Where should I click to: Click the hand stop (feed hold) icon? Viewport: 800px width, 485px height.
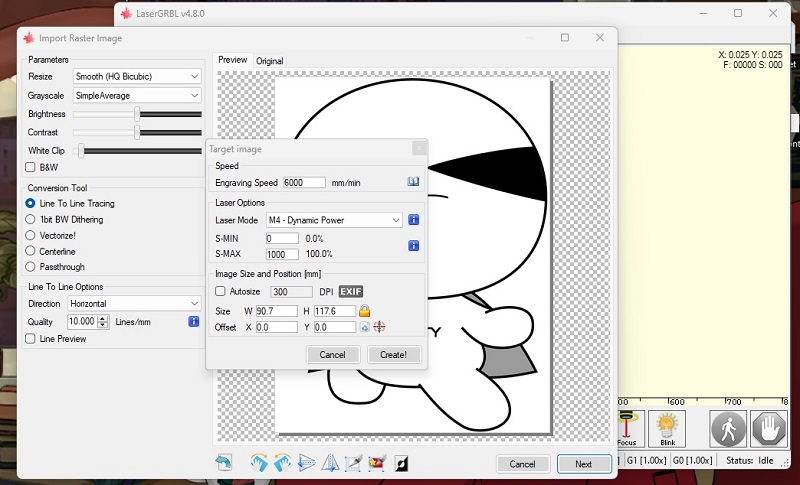pyautogui.click(x=769, y=428)
